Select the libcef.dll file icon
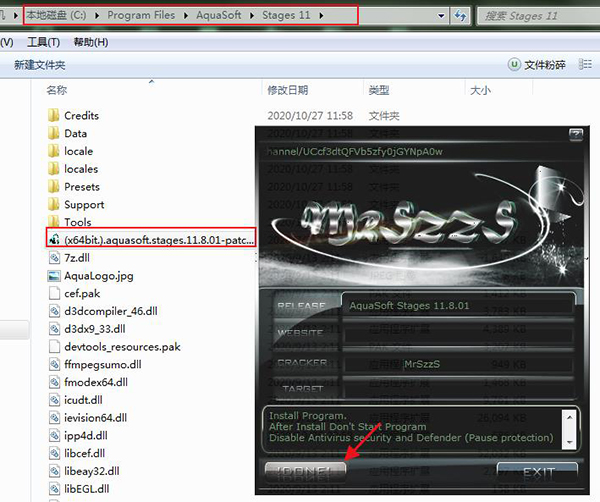The height and width of the screenshot is (502, 600). 54,453
